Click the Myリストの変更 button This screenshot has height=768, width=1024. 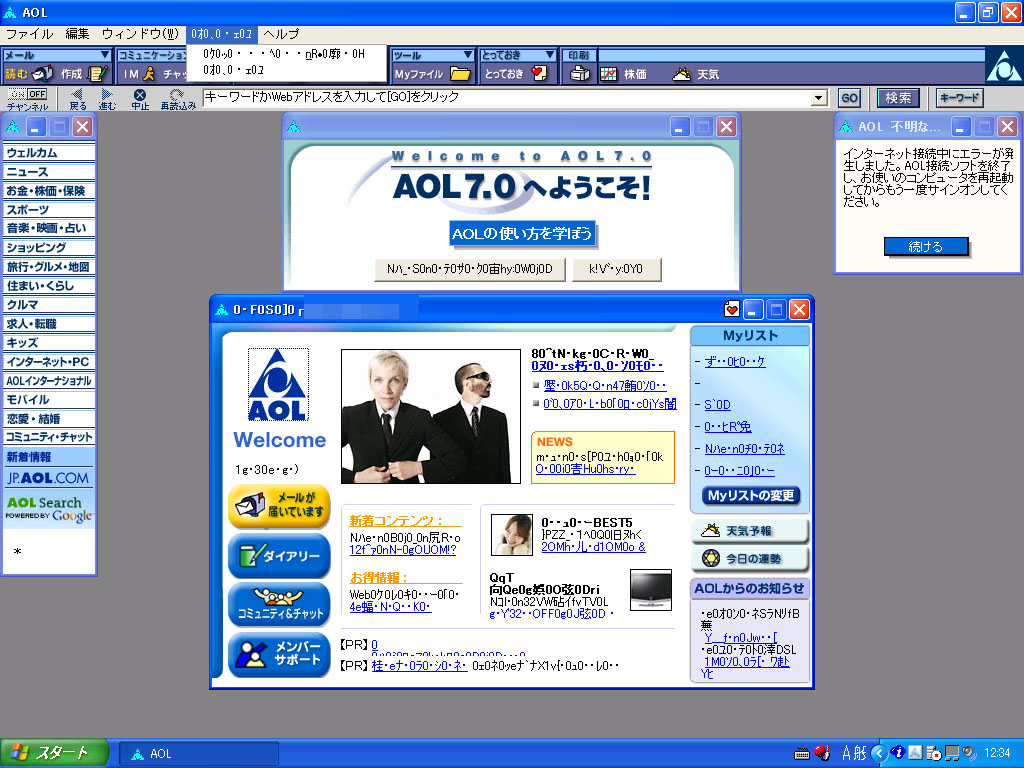click(750, 496)
